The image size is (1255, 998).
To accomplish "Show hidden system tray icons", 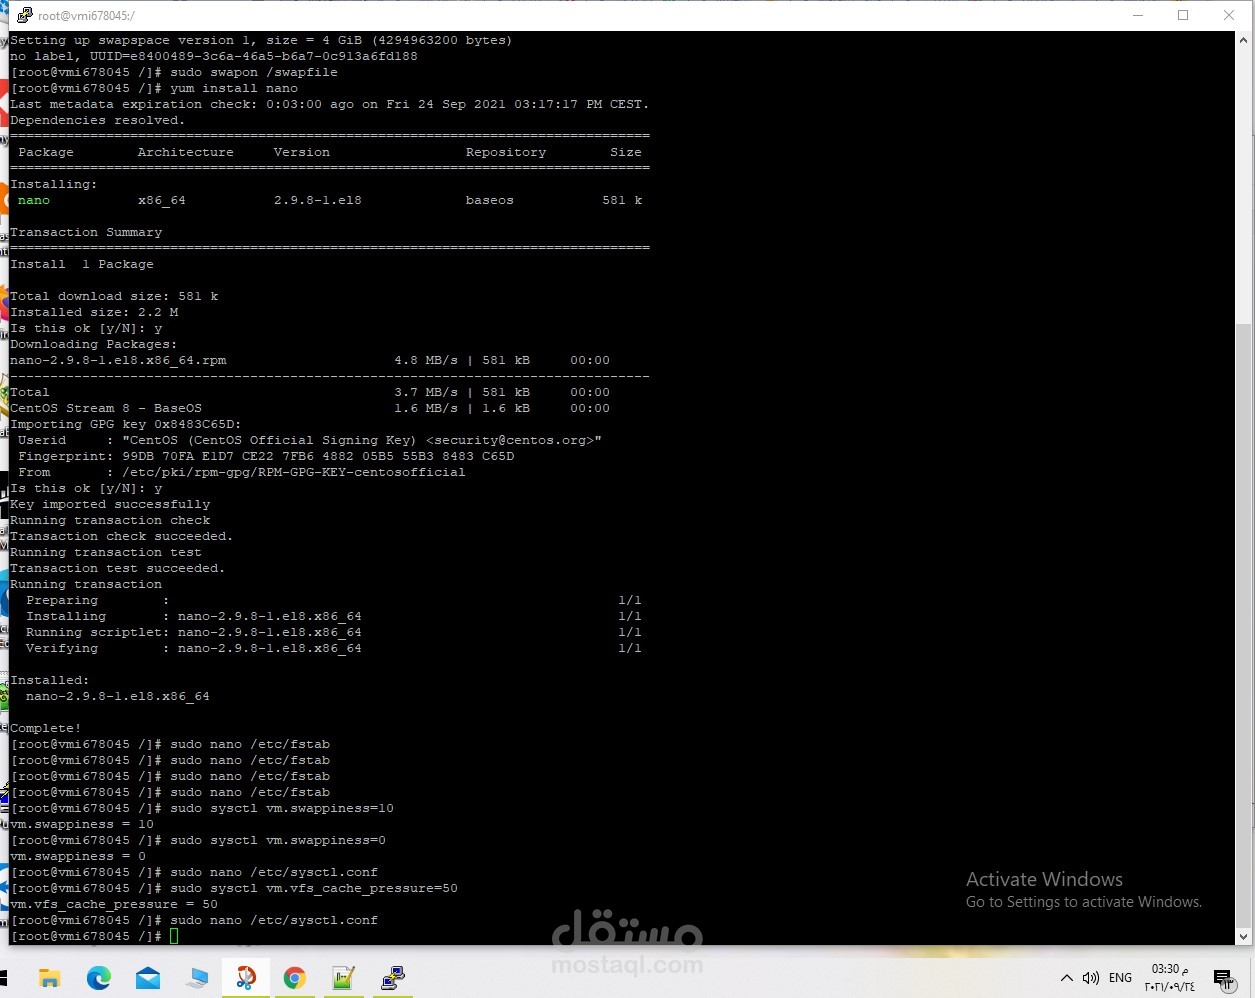I will (x=1067, y=977).
